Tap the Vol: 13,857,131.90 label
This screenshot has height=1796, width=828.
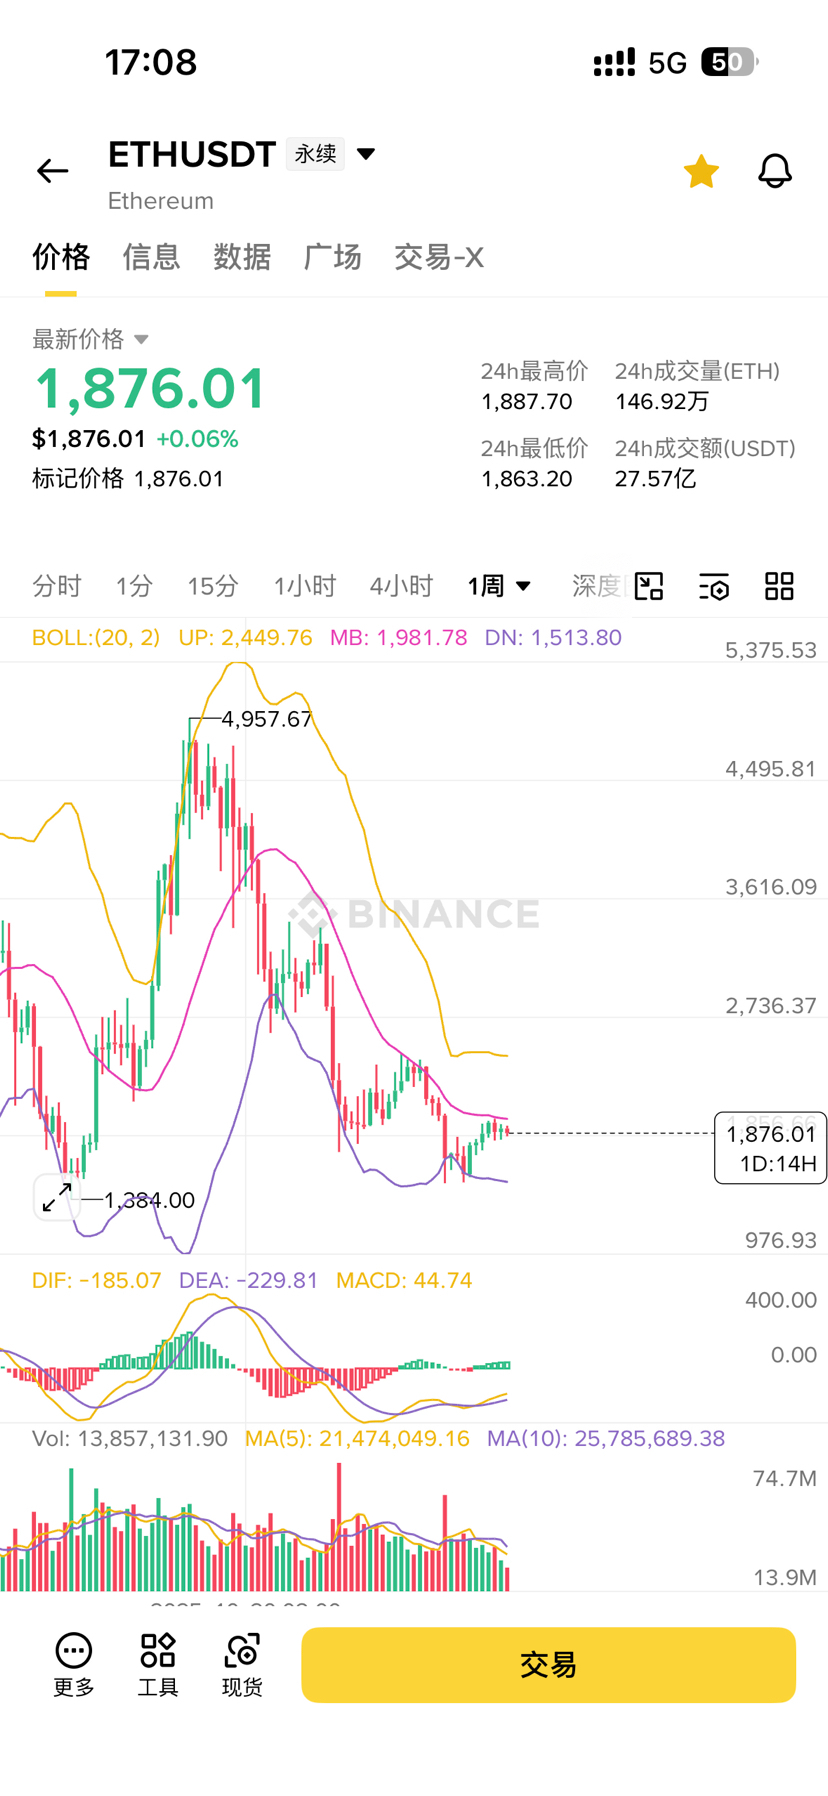130,1438
